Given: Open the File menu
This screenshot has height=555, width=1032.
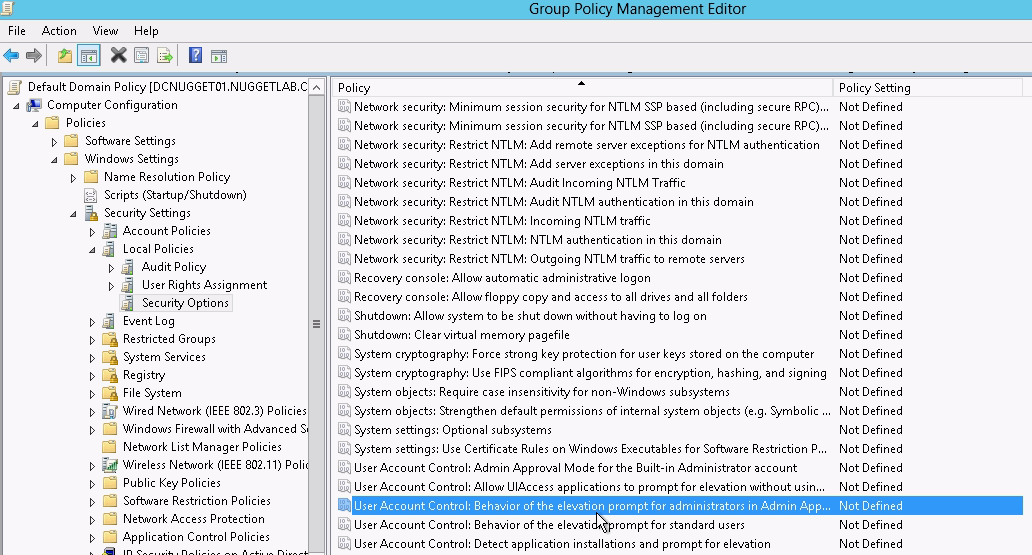Looking at the screenshot, I should [16, 31].
